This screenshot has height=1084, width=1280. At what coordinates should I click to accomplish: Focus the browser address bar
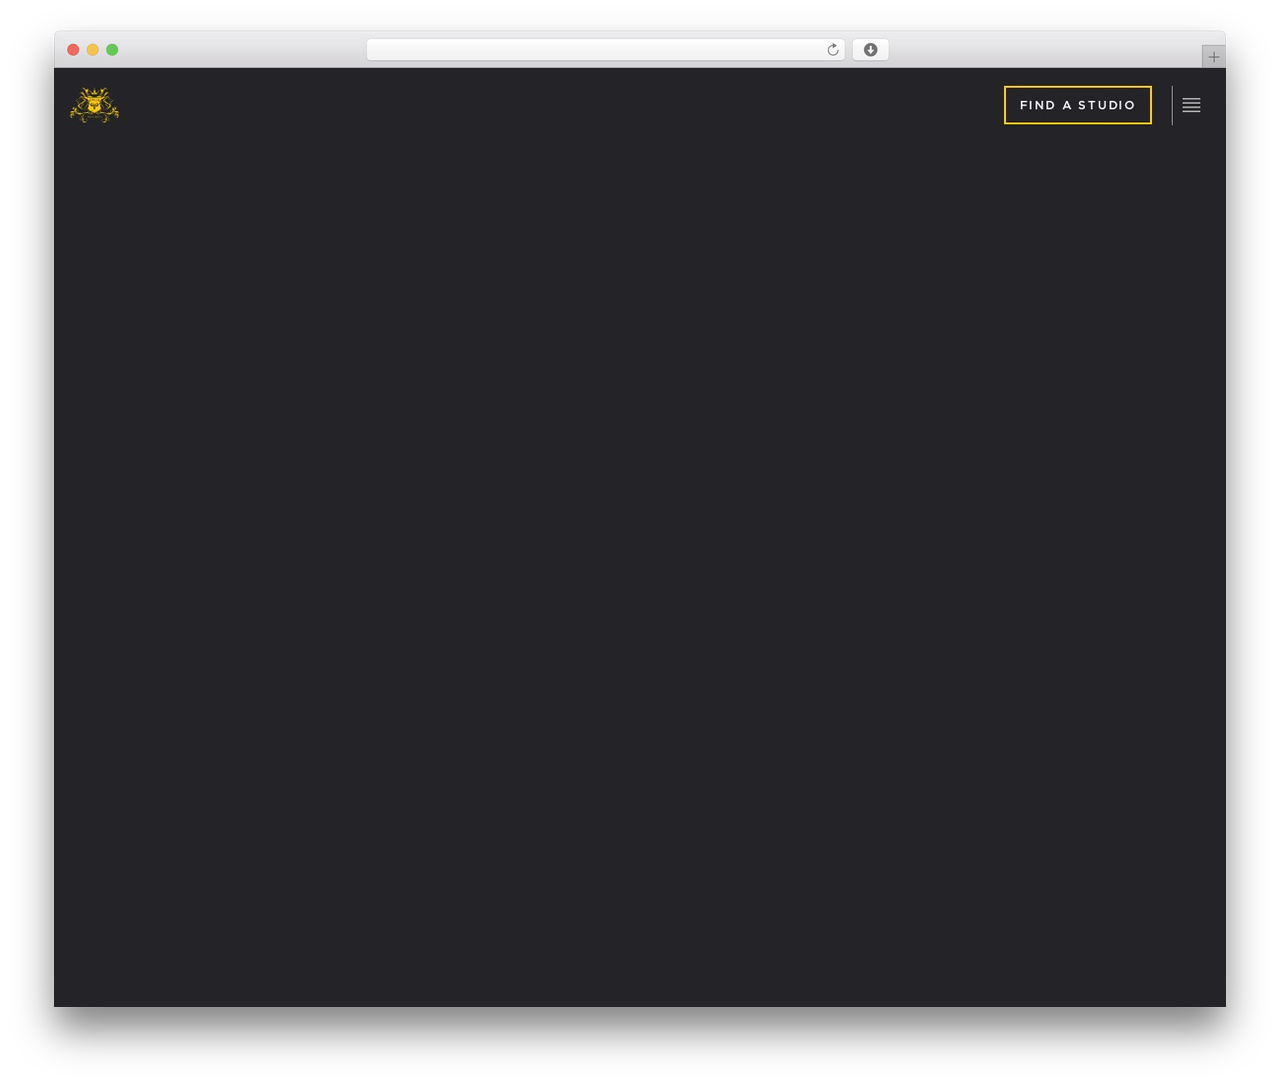coord(605,50)
